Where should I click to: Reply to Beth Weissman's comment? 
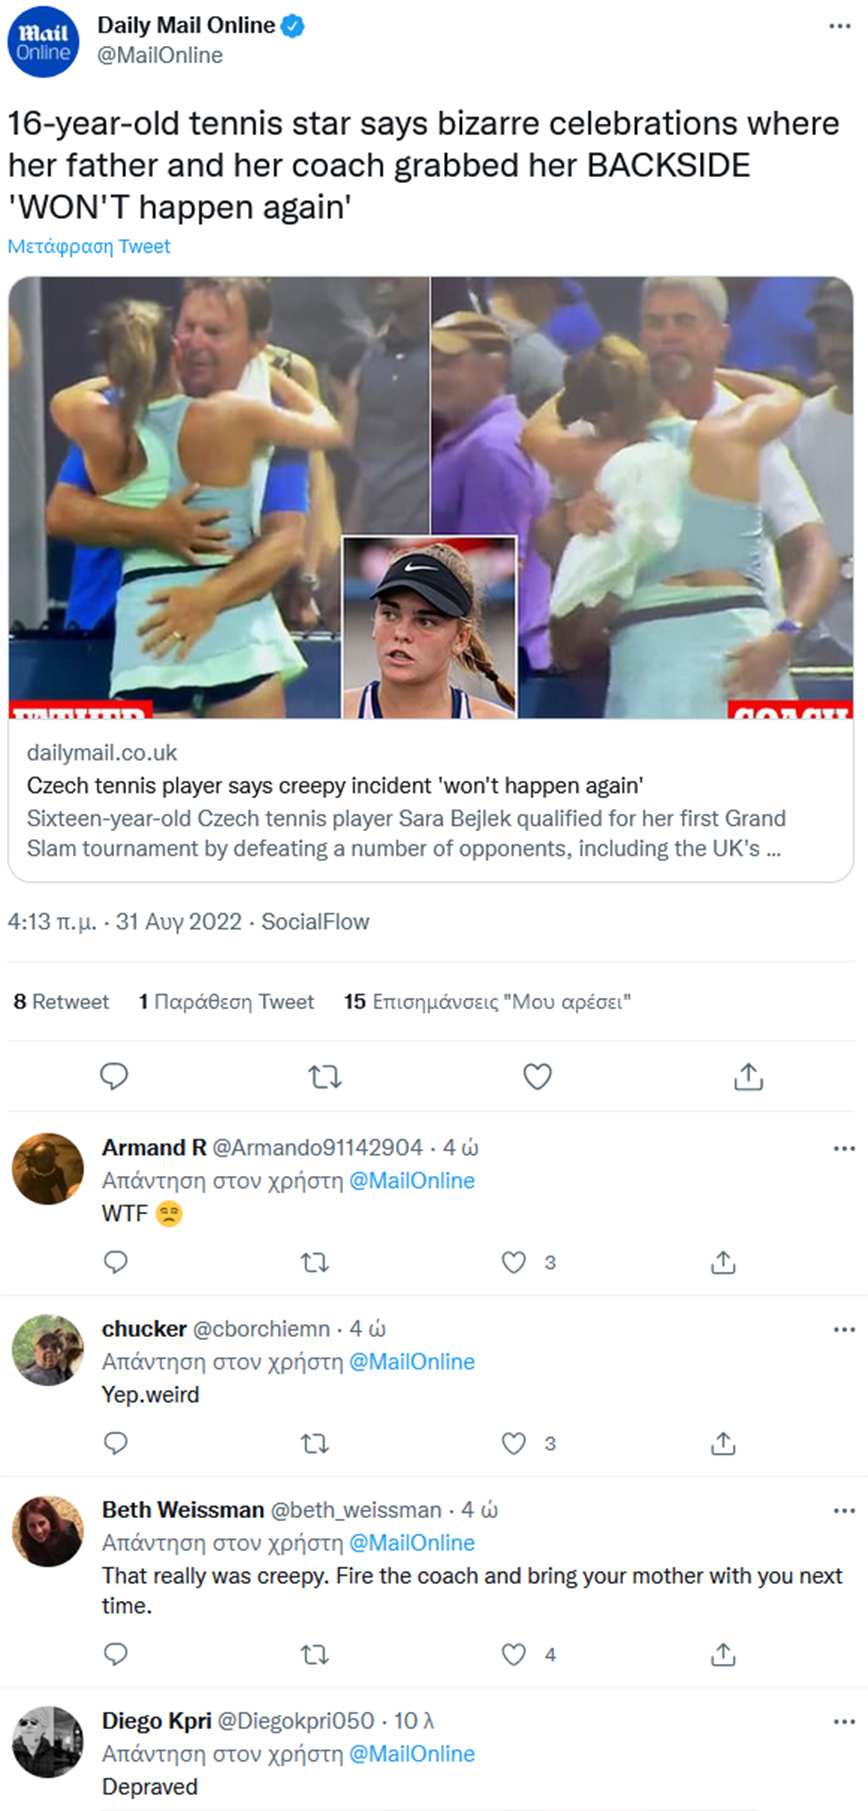pos(116,1655)
